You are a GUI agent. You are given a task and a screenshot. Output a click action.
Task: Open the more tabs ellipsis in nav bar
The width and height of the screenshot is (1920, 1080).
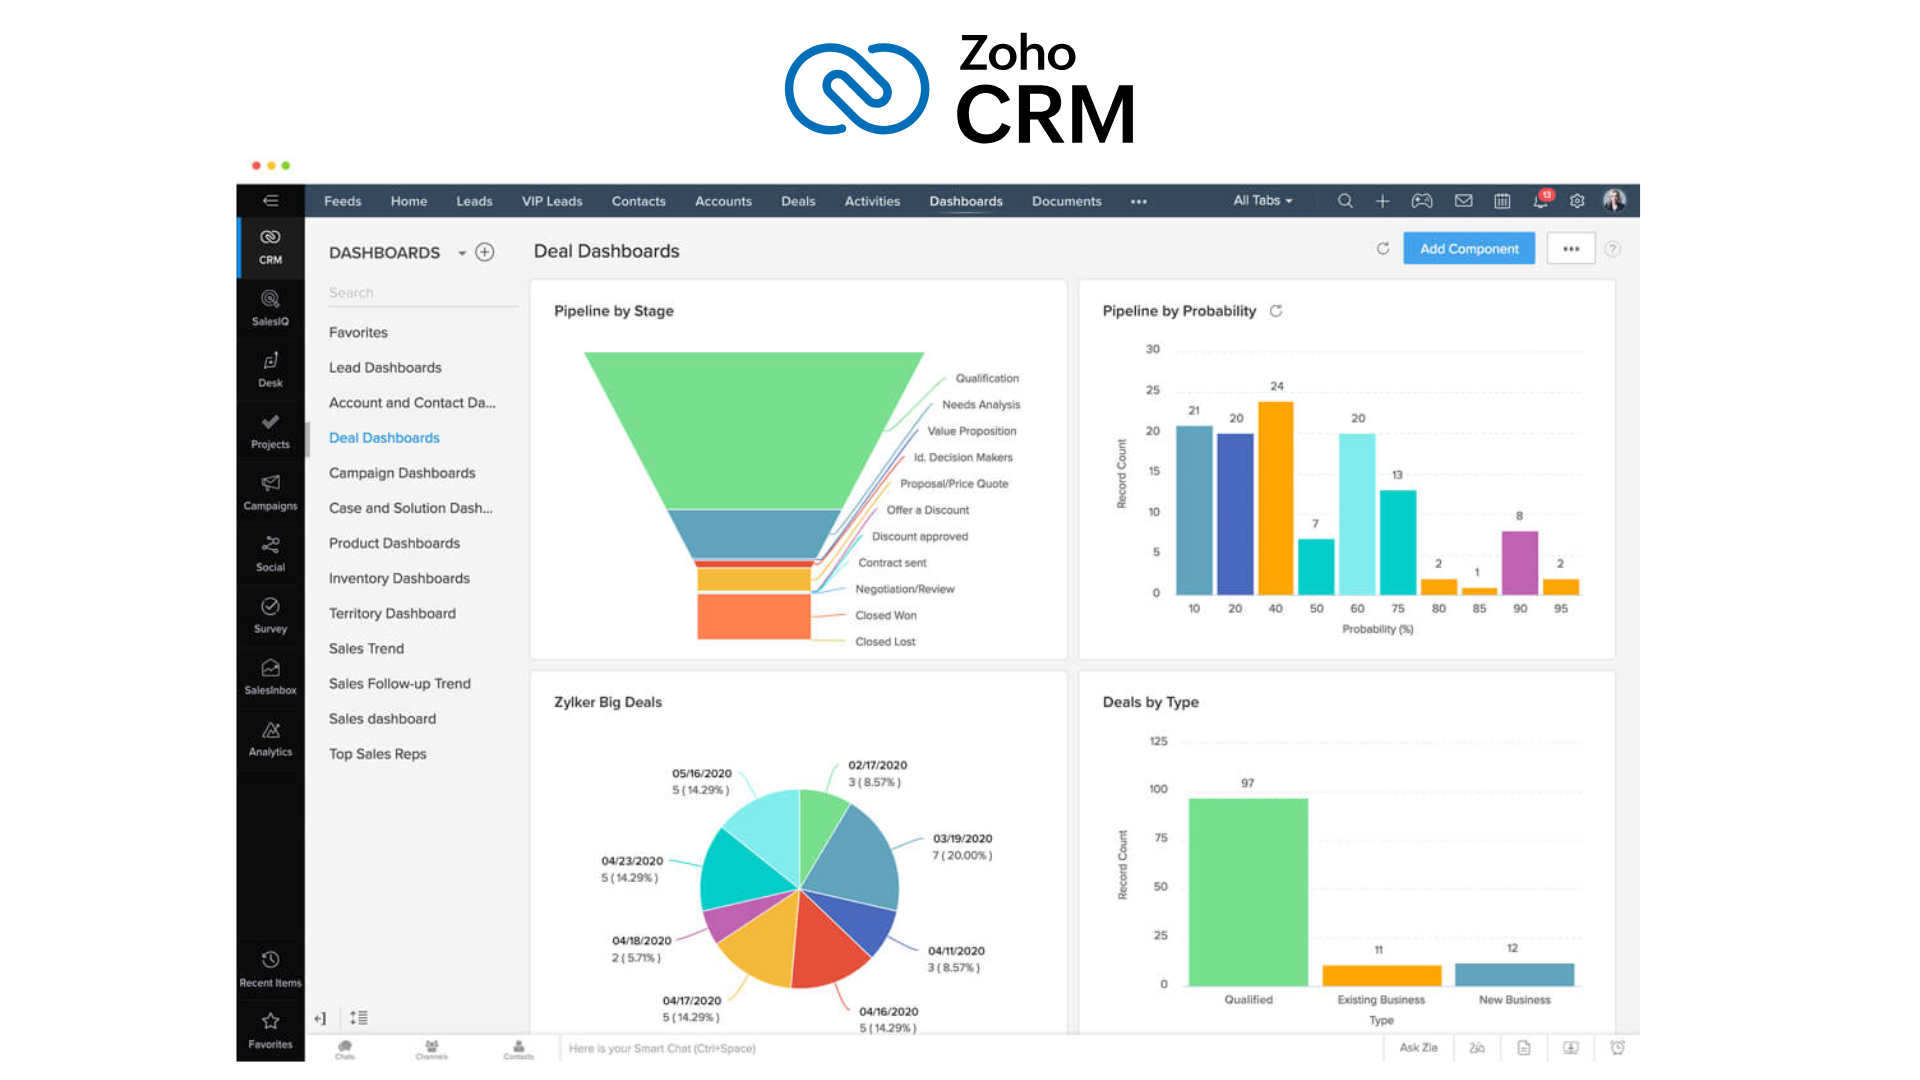[1139, 201]
